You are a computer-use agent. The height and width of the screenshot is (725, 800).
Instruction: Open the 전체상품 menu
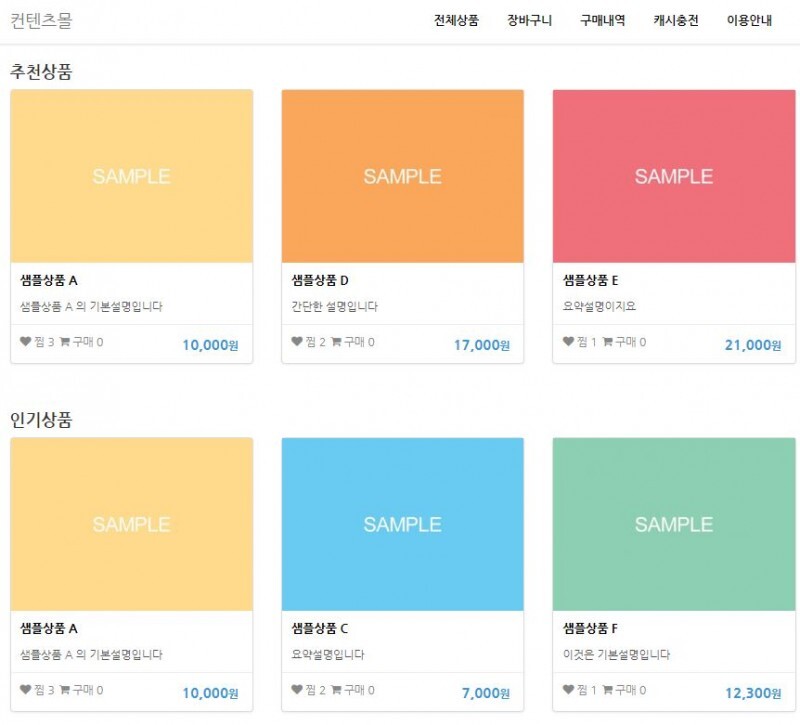coord(456,20)
